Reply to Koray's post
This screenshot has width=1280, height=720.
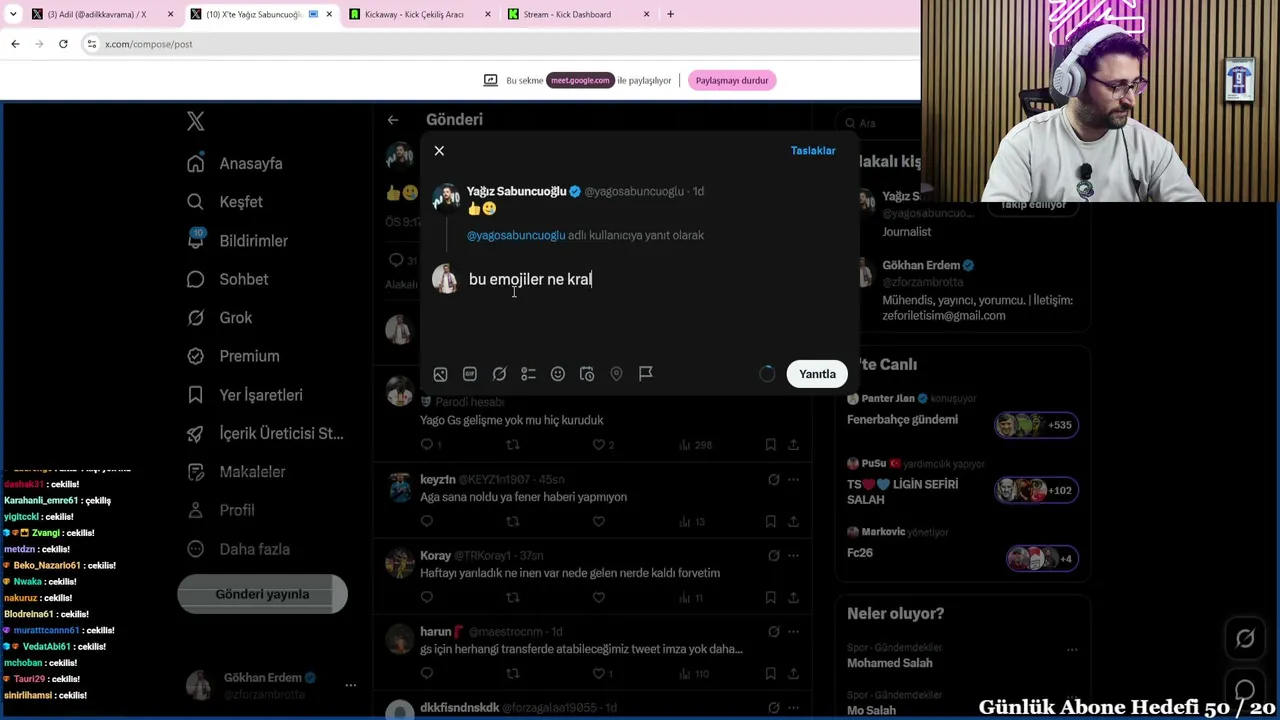[427, 598]
